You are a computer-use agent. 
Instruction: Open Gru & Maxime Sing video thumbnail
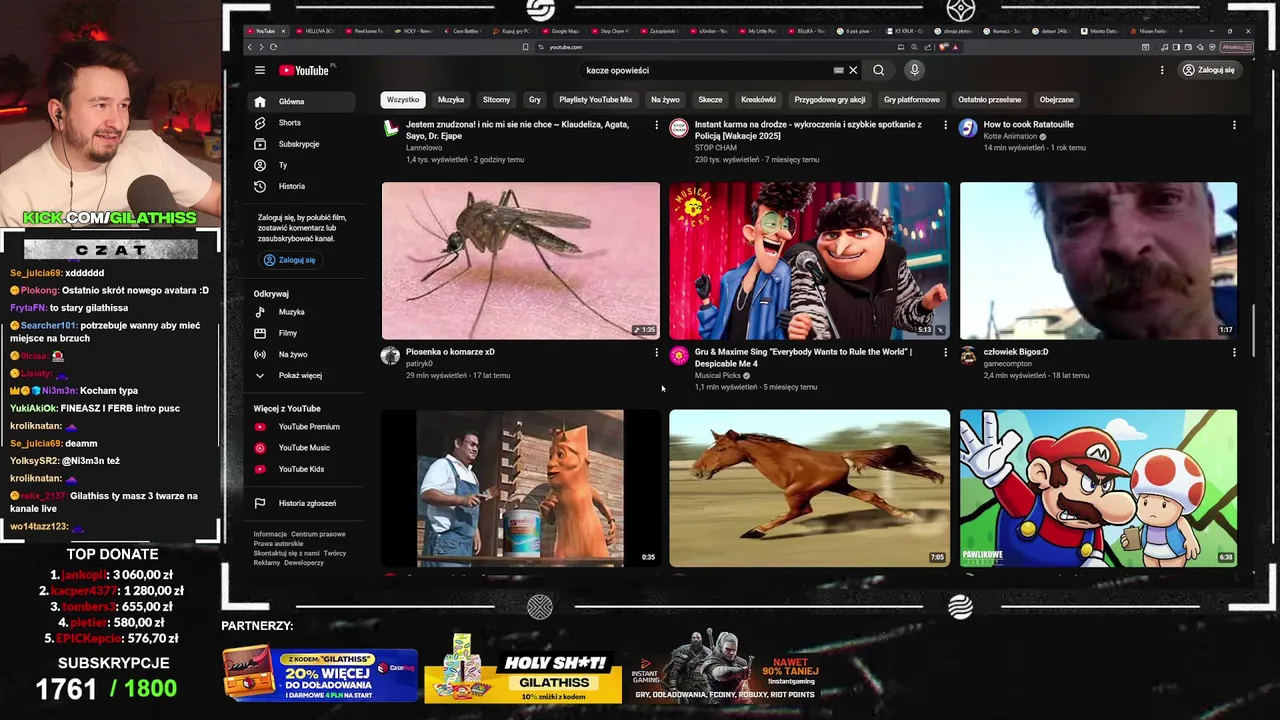coord(809,260)
